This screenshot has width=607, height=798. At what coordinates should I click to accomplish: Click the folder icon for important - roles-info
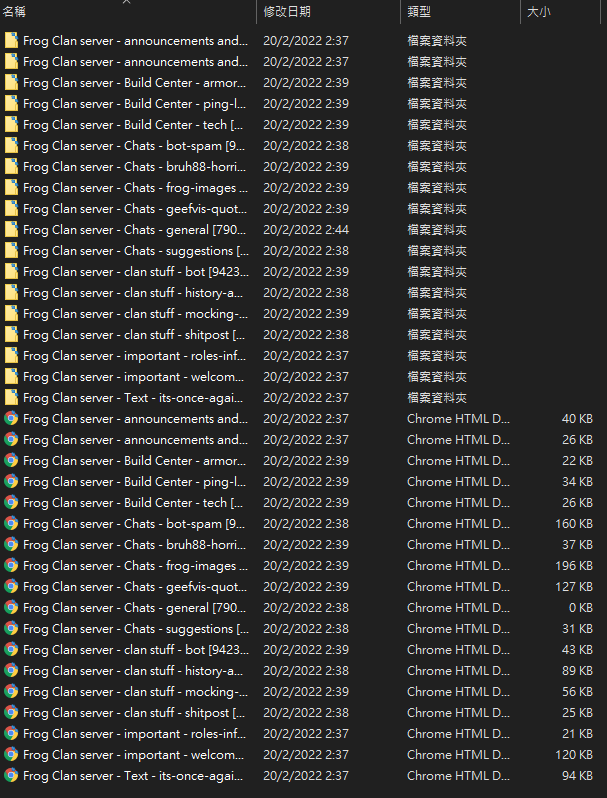click(x=11, y=356)
